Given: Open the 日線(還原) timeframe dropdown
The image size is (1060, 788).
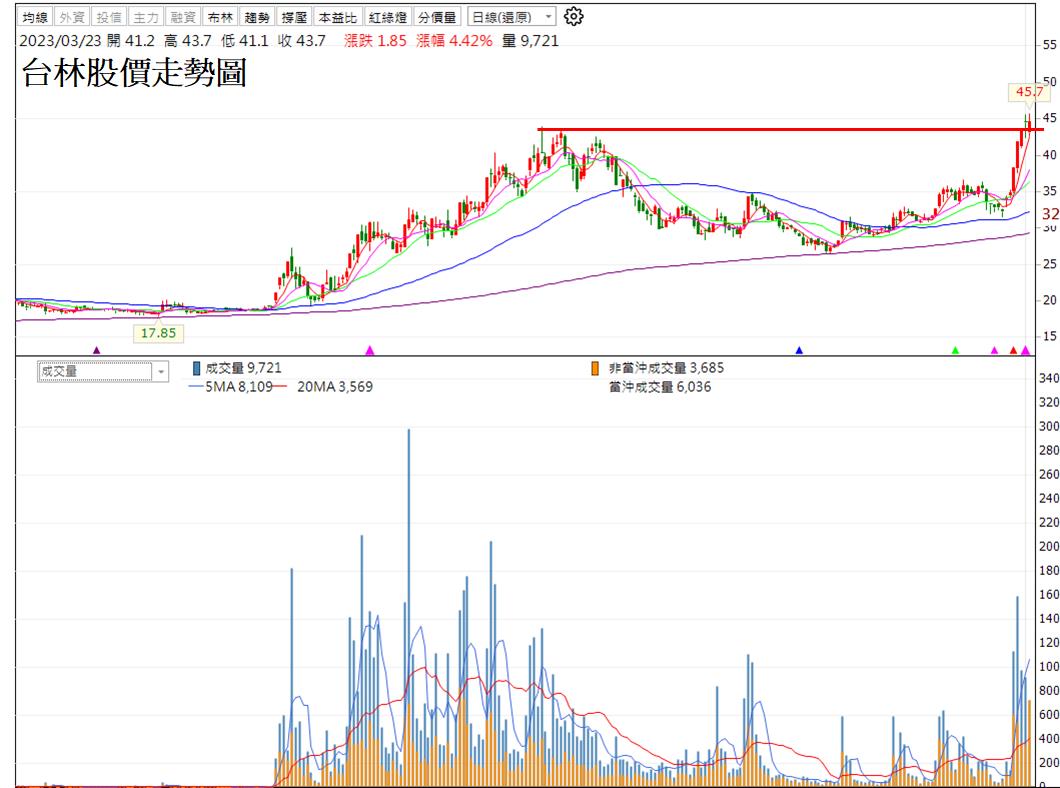Looking at the screenshot, I should point(510,16).
